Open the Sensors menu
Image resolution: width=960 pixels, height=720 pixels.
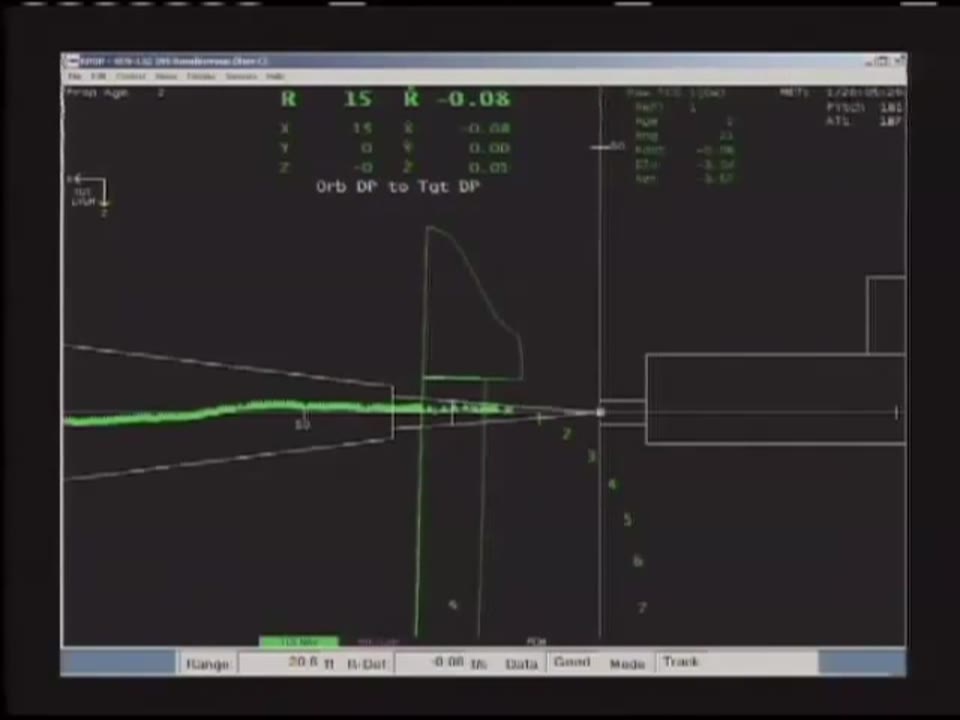click(x=241, y=77)
